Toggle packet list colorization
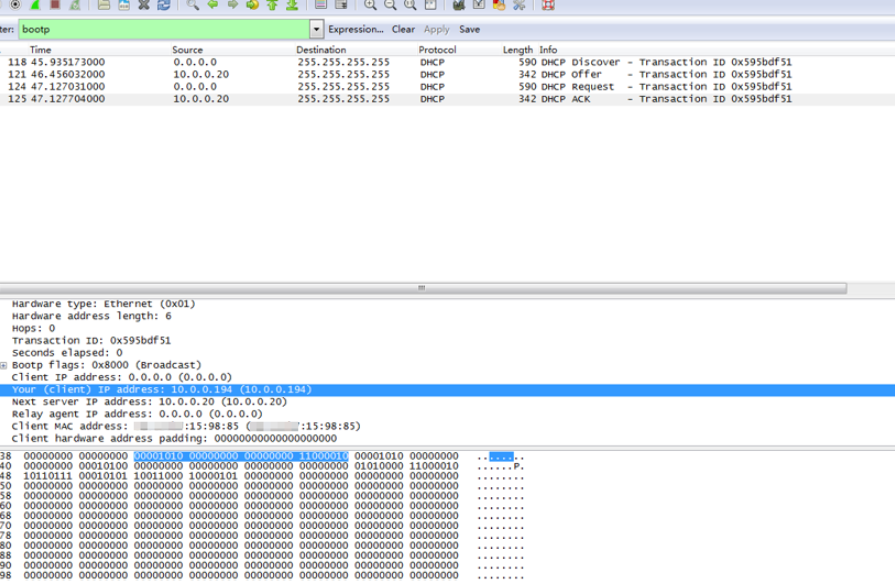The height and width of the screenshot is (581, 895). 321,5
